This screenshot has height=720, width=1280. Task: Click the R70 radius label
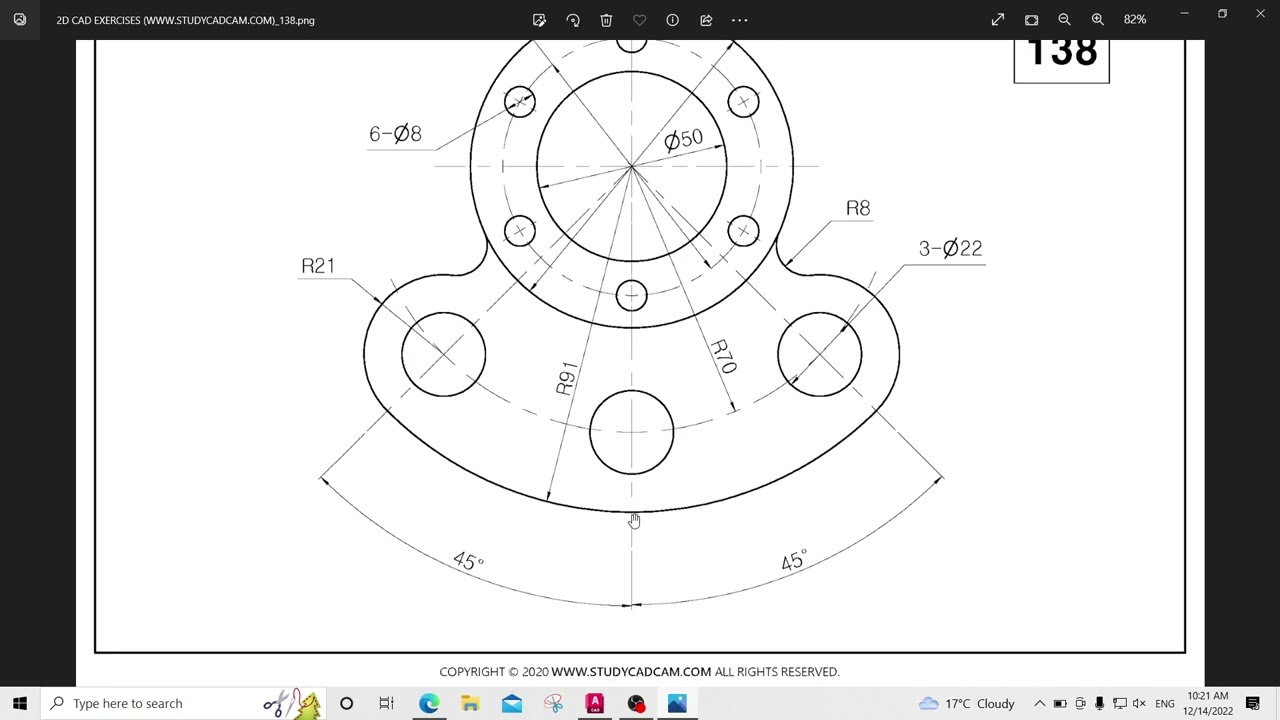coord(723,356)
